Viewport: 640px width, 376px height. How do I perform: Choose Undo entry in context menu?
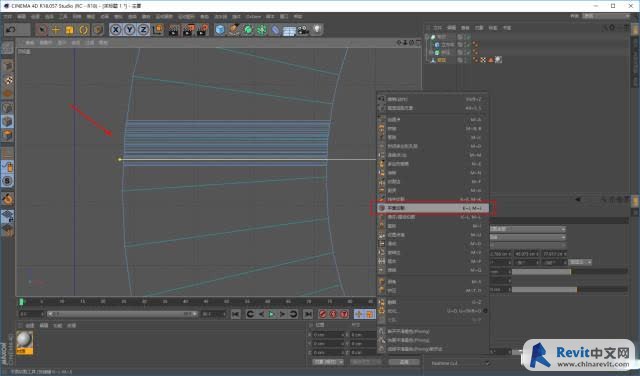[x=433, y=99]
